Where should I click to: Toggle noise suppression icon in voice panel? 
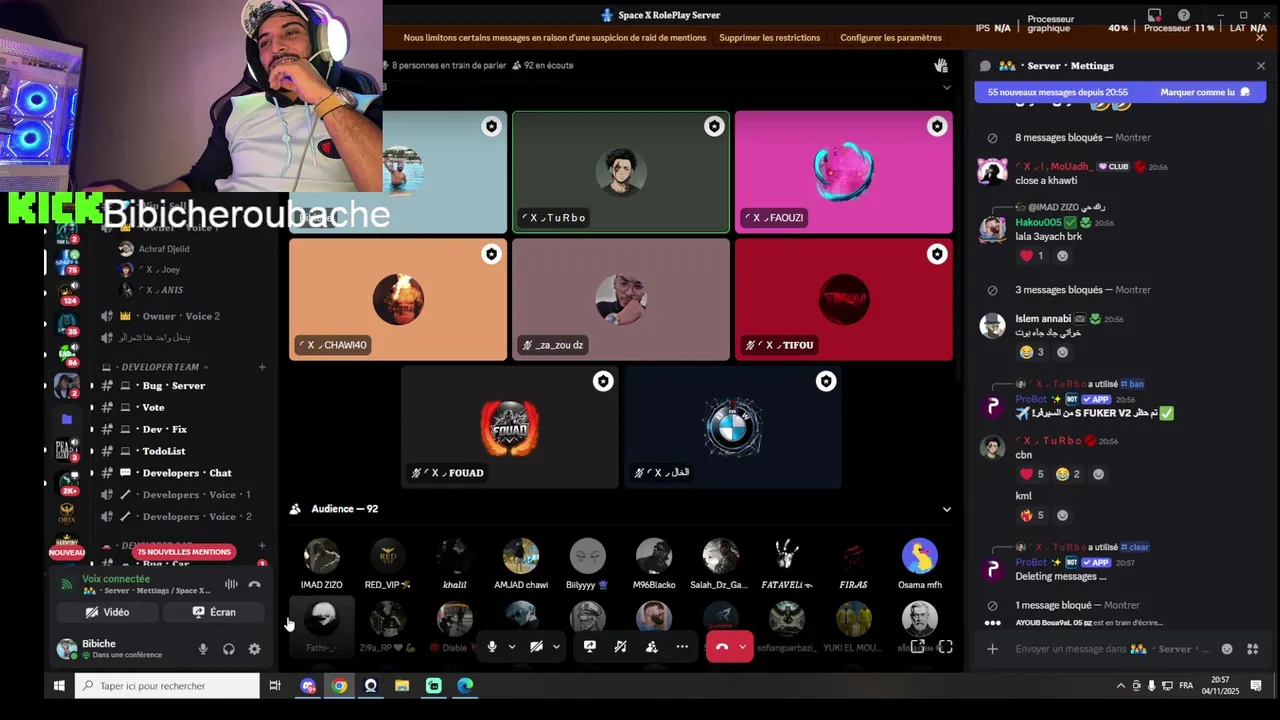pyautogui.click(x=231, y=584)
